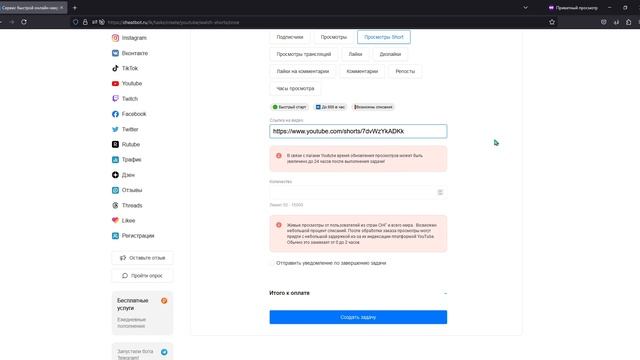Choose the Репосты option

405,71
